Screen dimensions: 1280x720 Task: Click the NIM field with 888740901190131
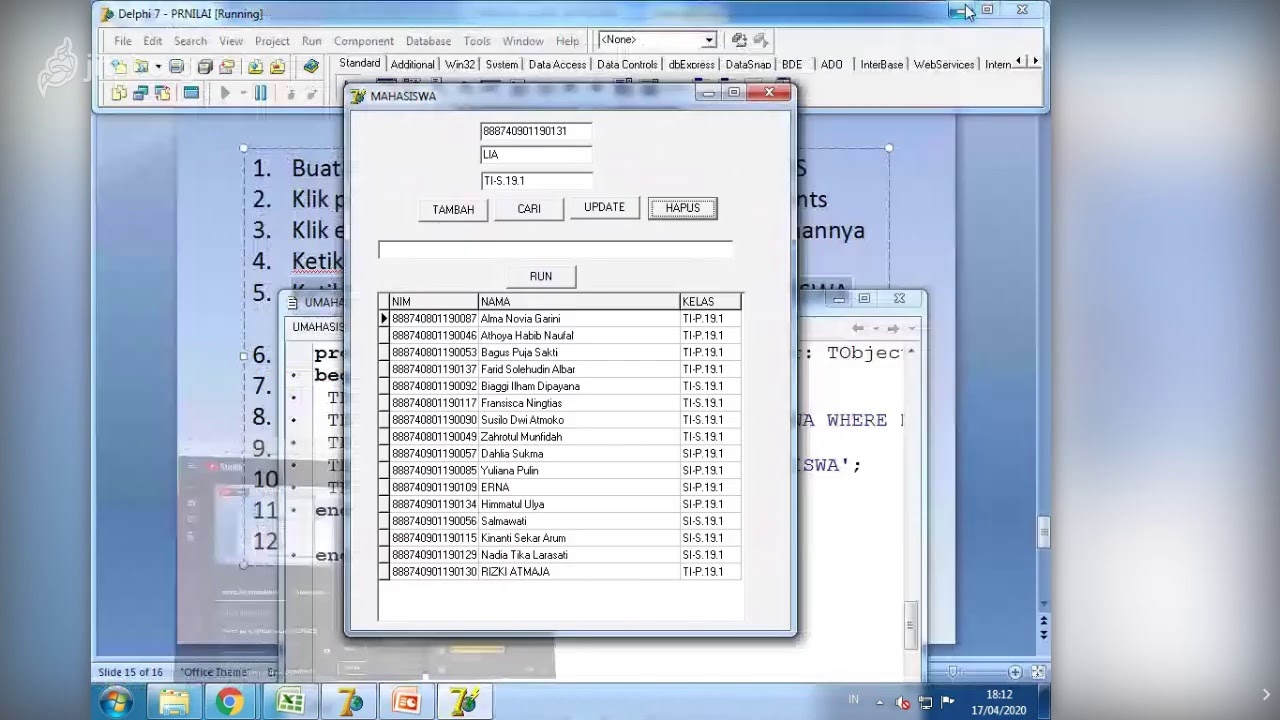coord(536,131)
